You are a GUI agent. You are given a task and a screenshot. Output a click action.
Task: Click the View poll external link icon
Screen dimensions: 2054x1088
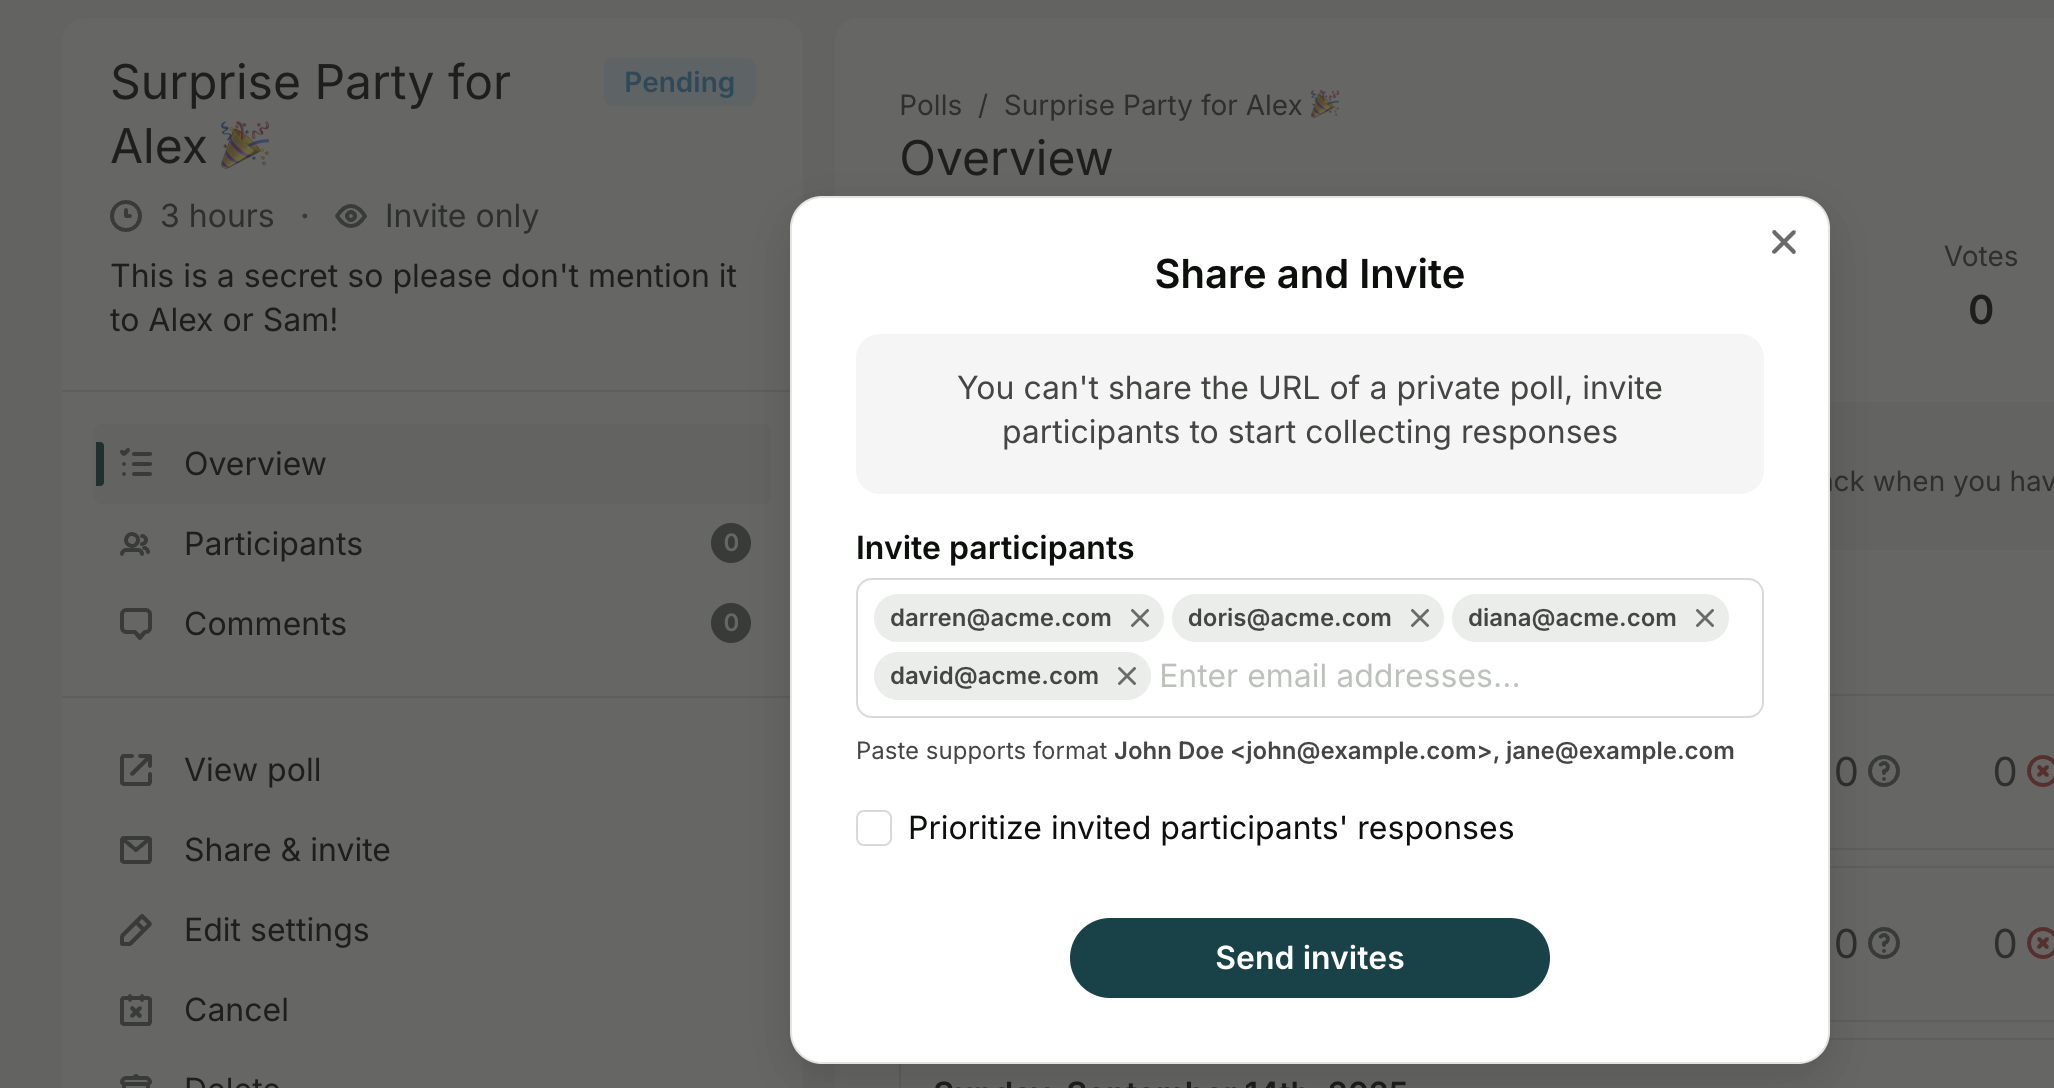point(136,770)
